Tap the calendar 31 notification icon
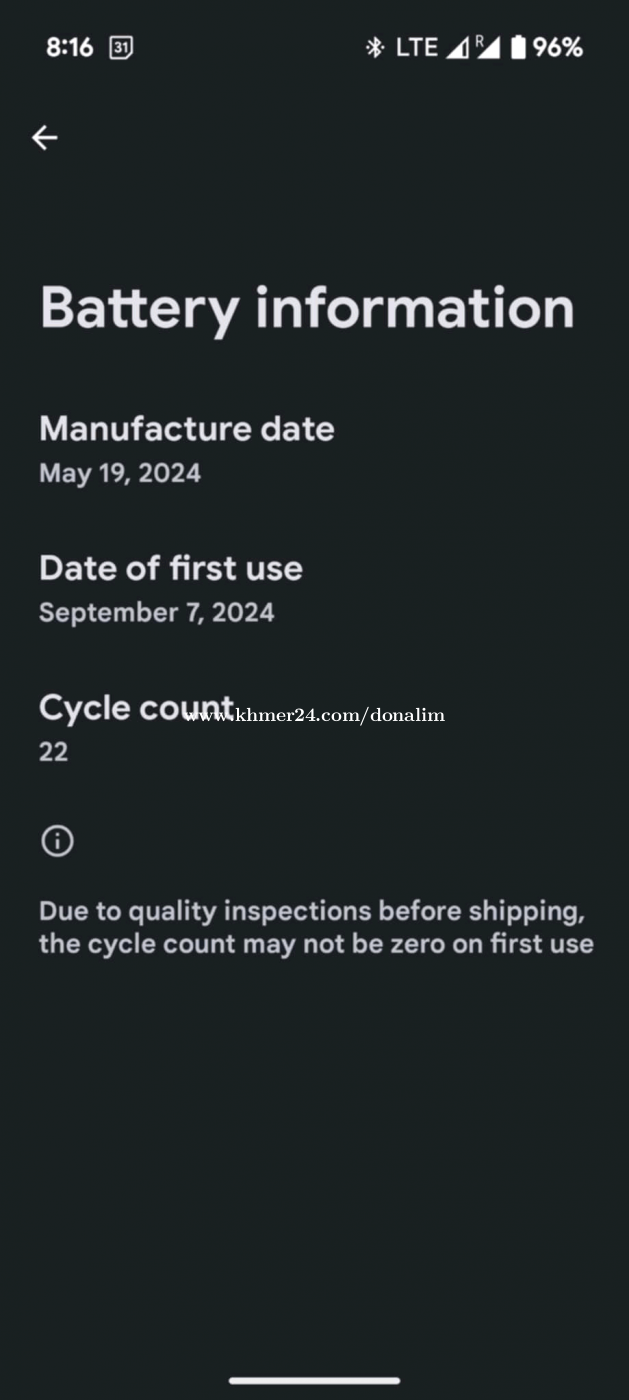629x1400 pixels. 121,47
